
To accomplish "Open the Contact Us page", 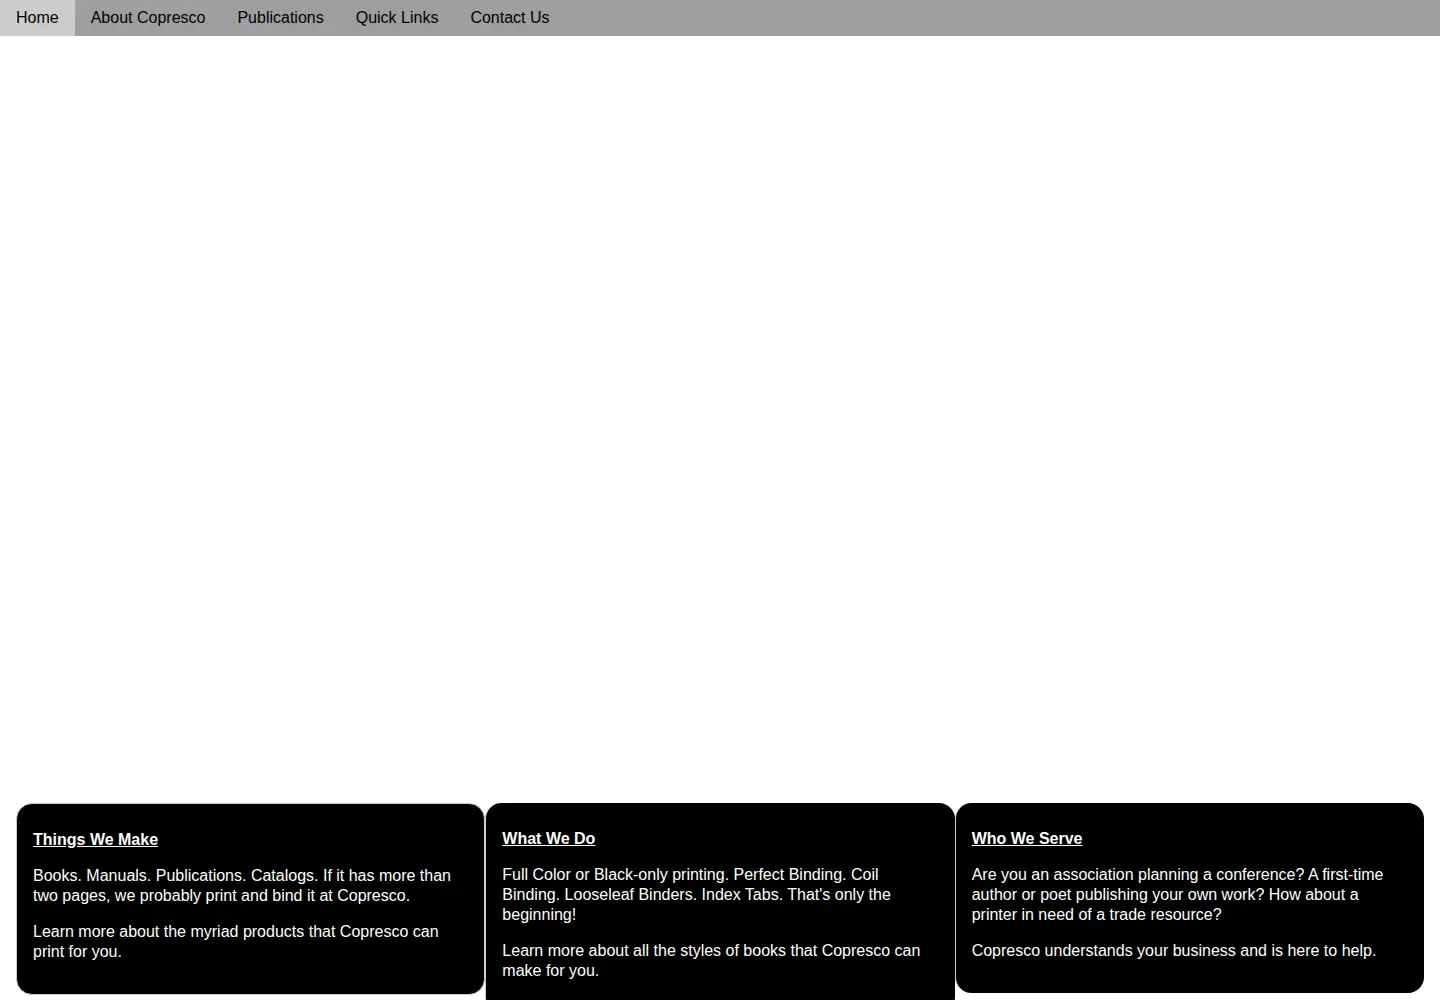I will 510,18.
